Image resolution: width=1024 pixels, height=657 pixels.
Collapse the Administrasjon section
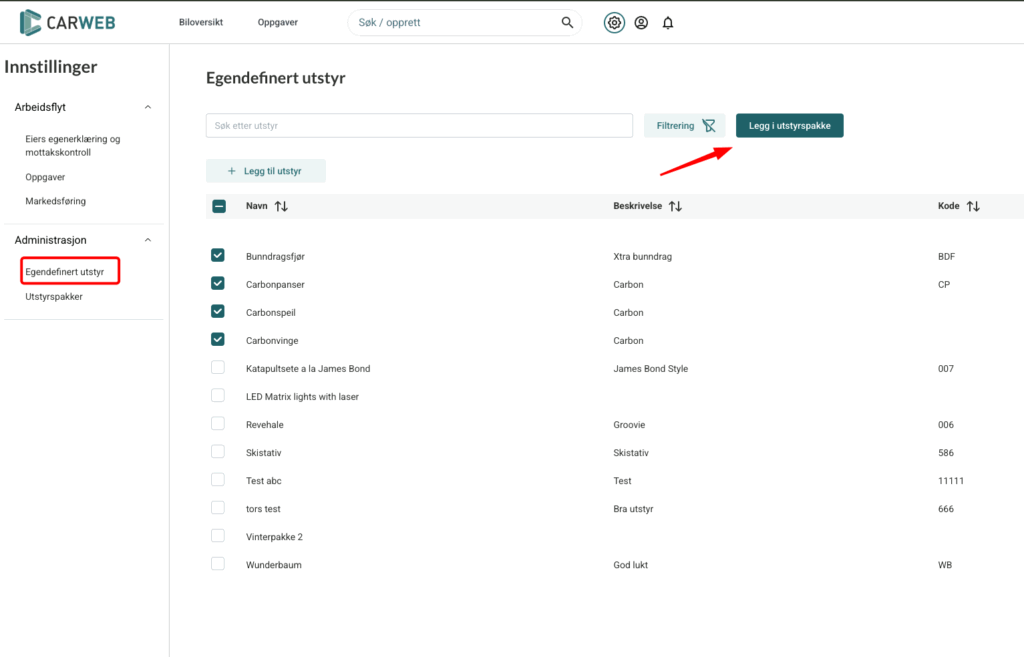(148, 240)
